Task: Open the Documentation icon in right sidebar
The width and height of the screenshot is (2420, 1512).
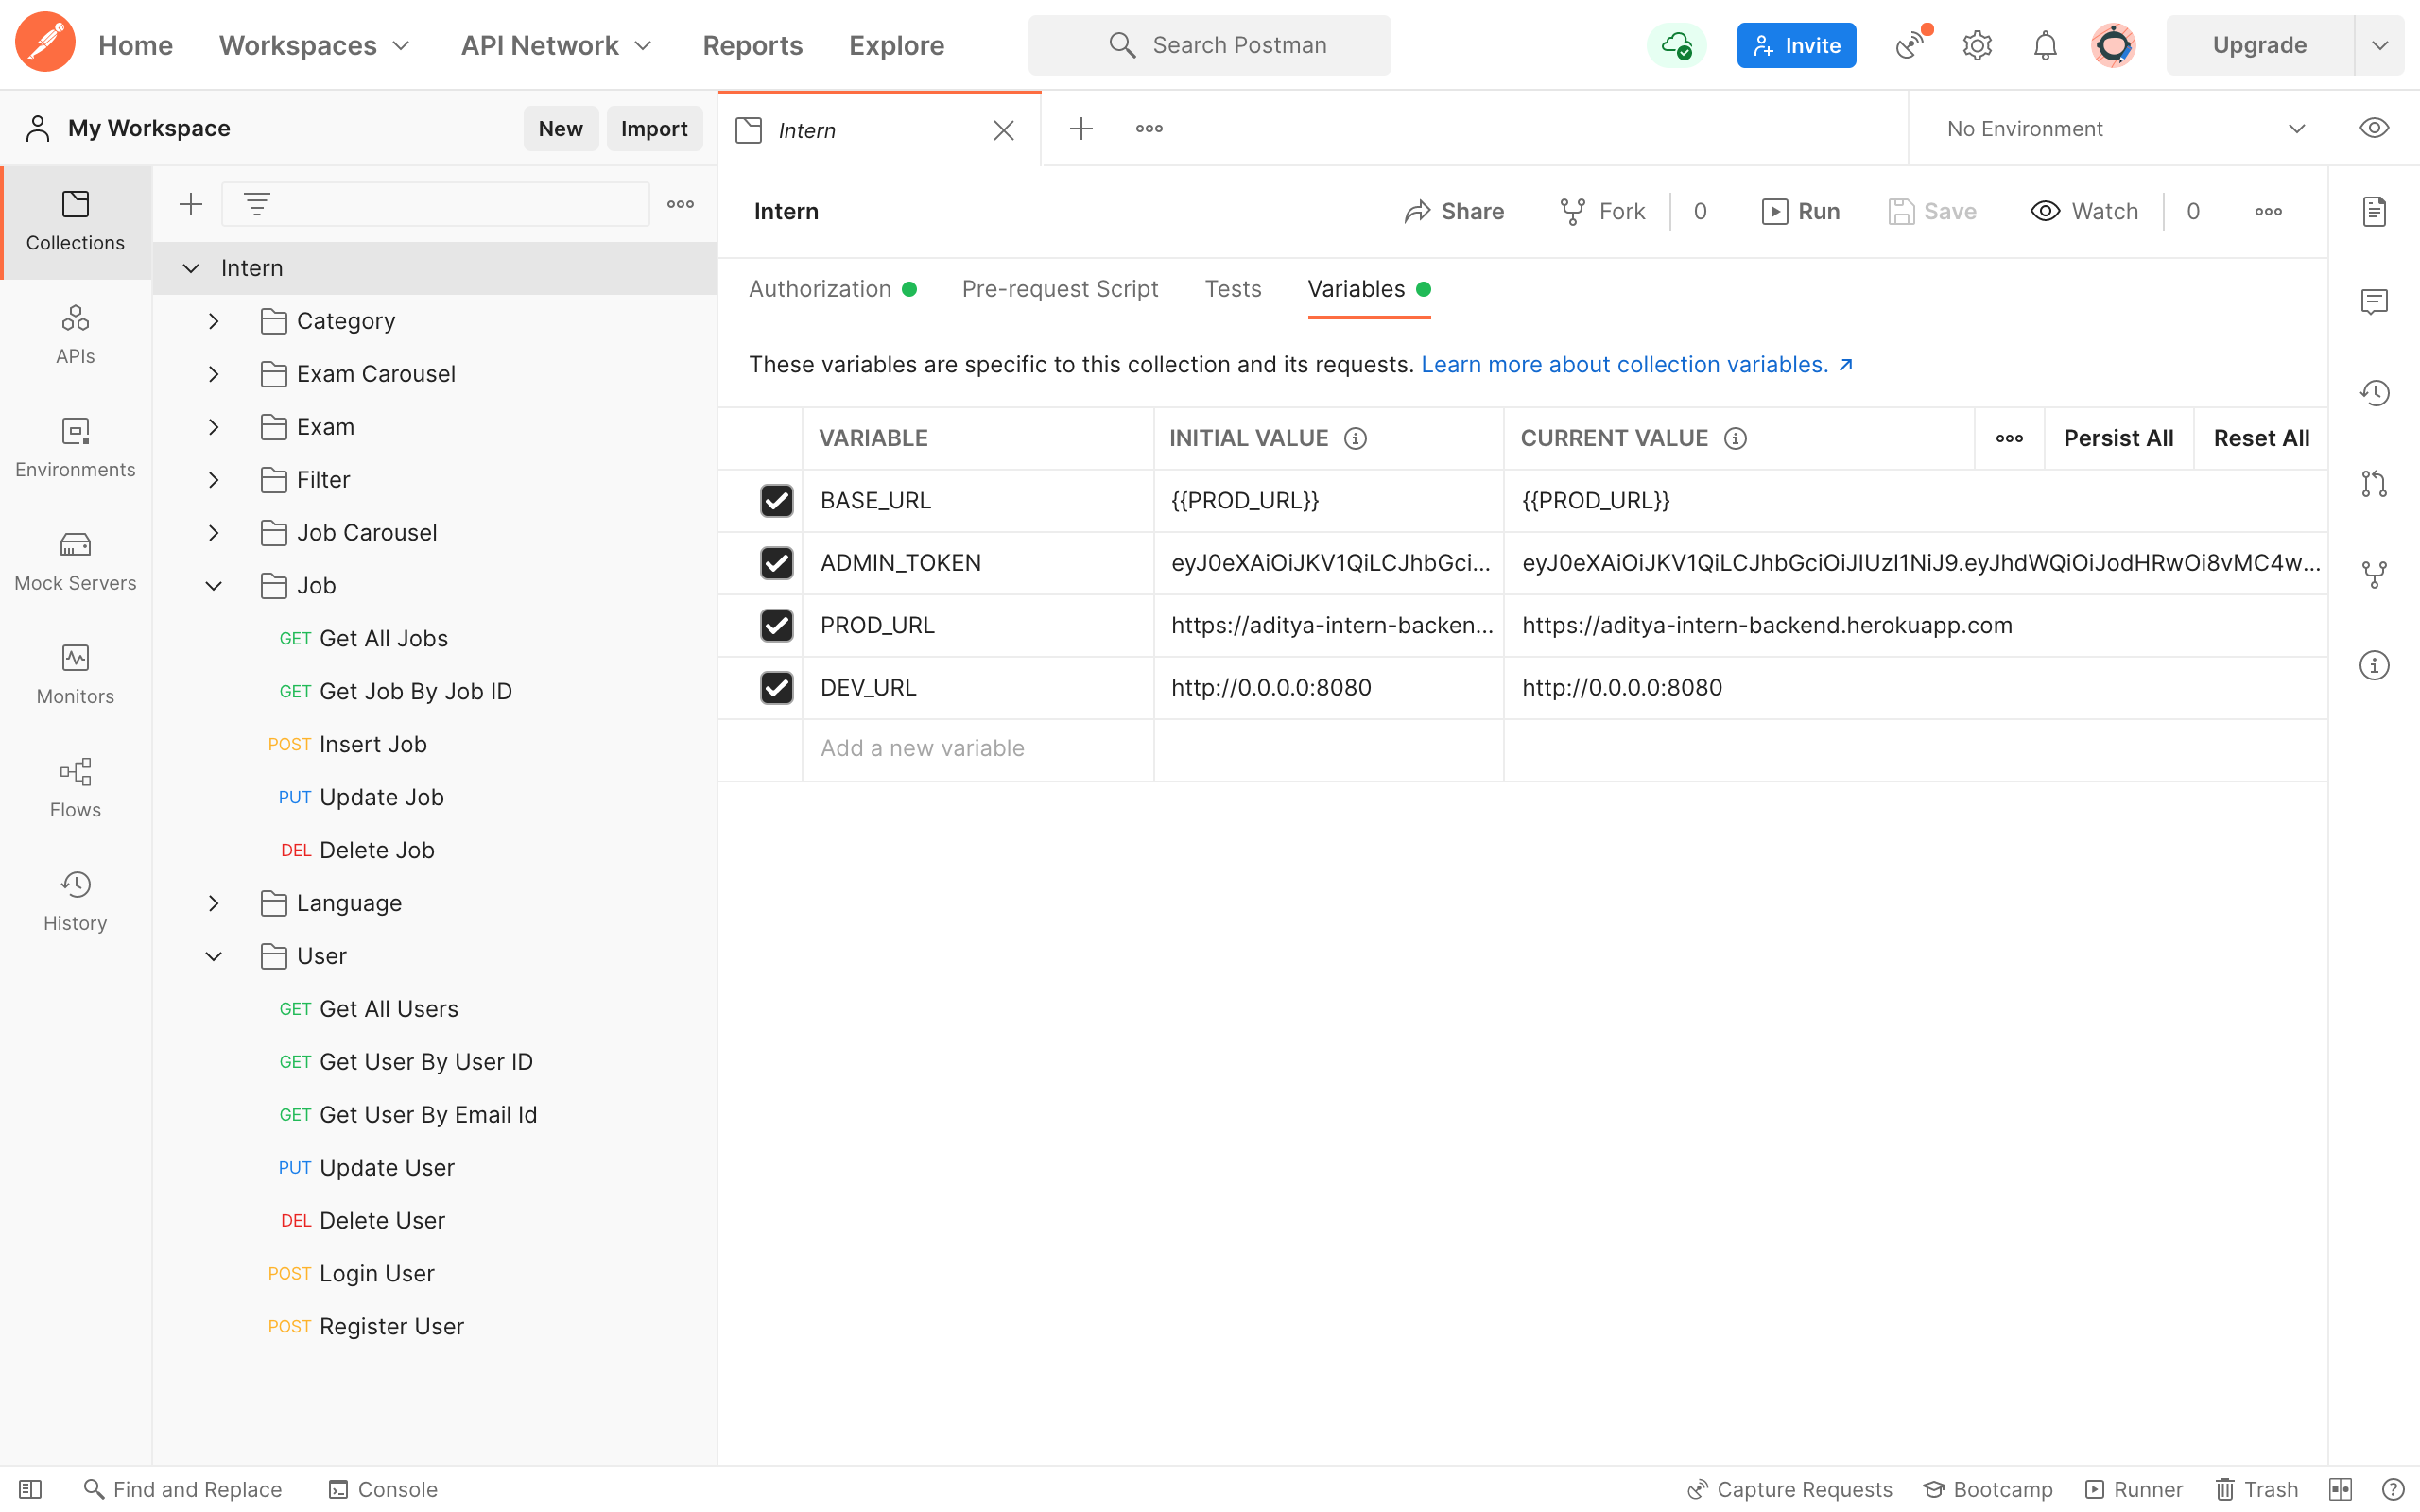Action: (2373, 211)
